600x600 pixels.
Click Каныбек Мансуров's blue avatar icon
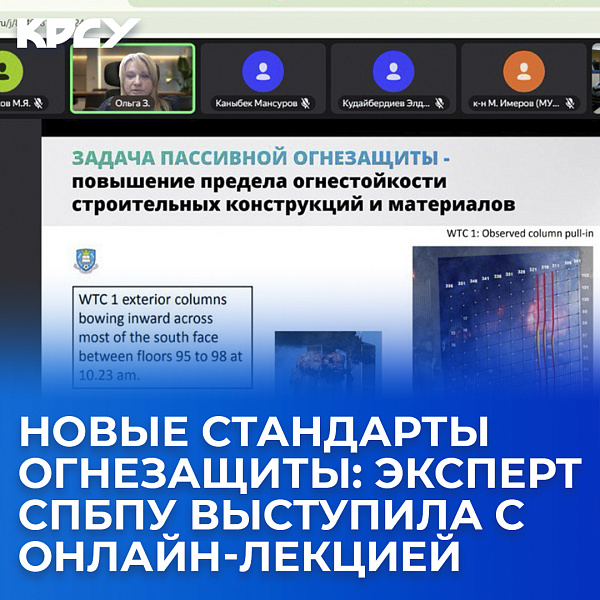263,71
